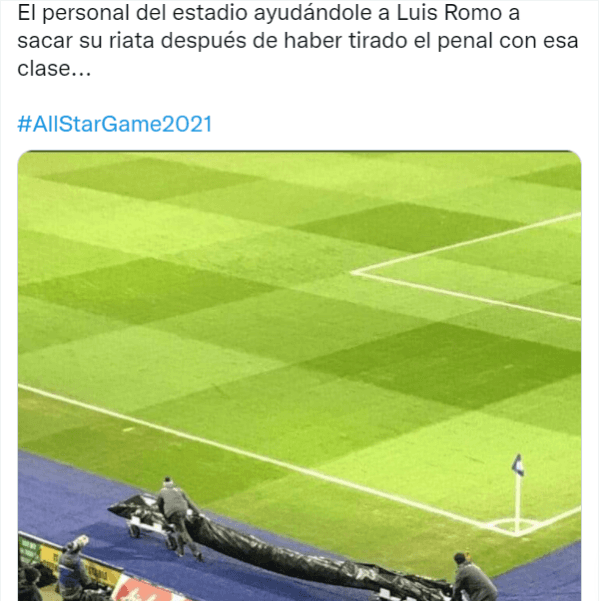Click the tweet text mentioning Luis Romo
600x601 pixels.
298,41
